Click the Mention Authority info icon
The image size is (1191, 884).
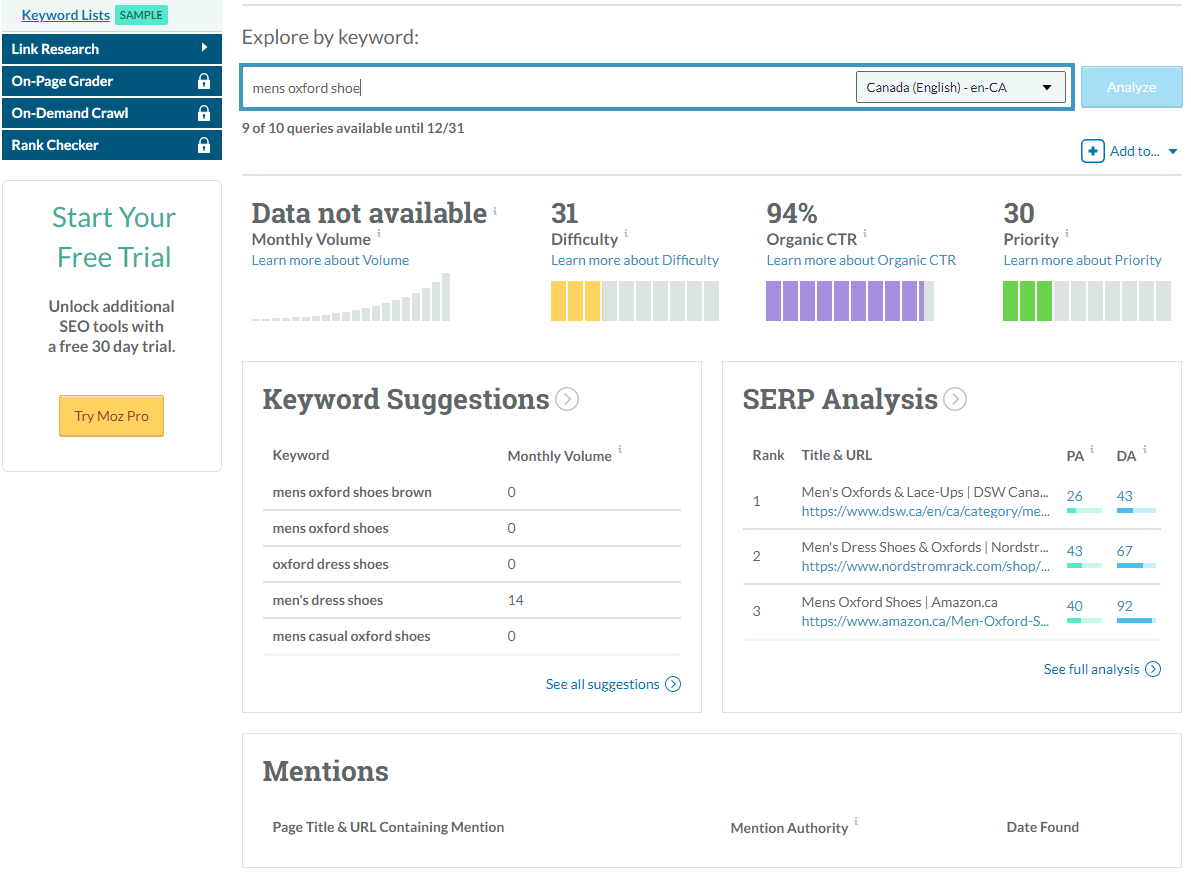[x=856, y=822]
